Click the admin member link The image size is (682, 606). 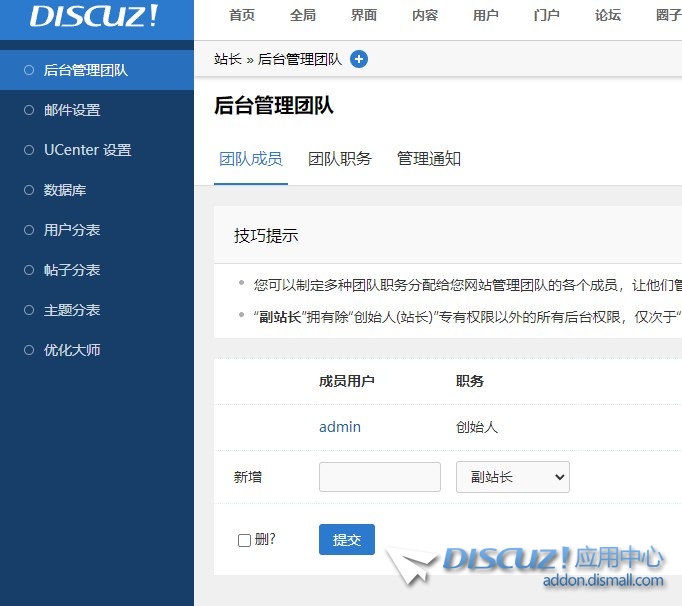click(340, 427)
